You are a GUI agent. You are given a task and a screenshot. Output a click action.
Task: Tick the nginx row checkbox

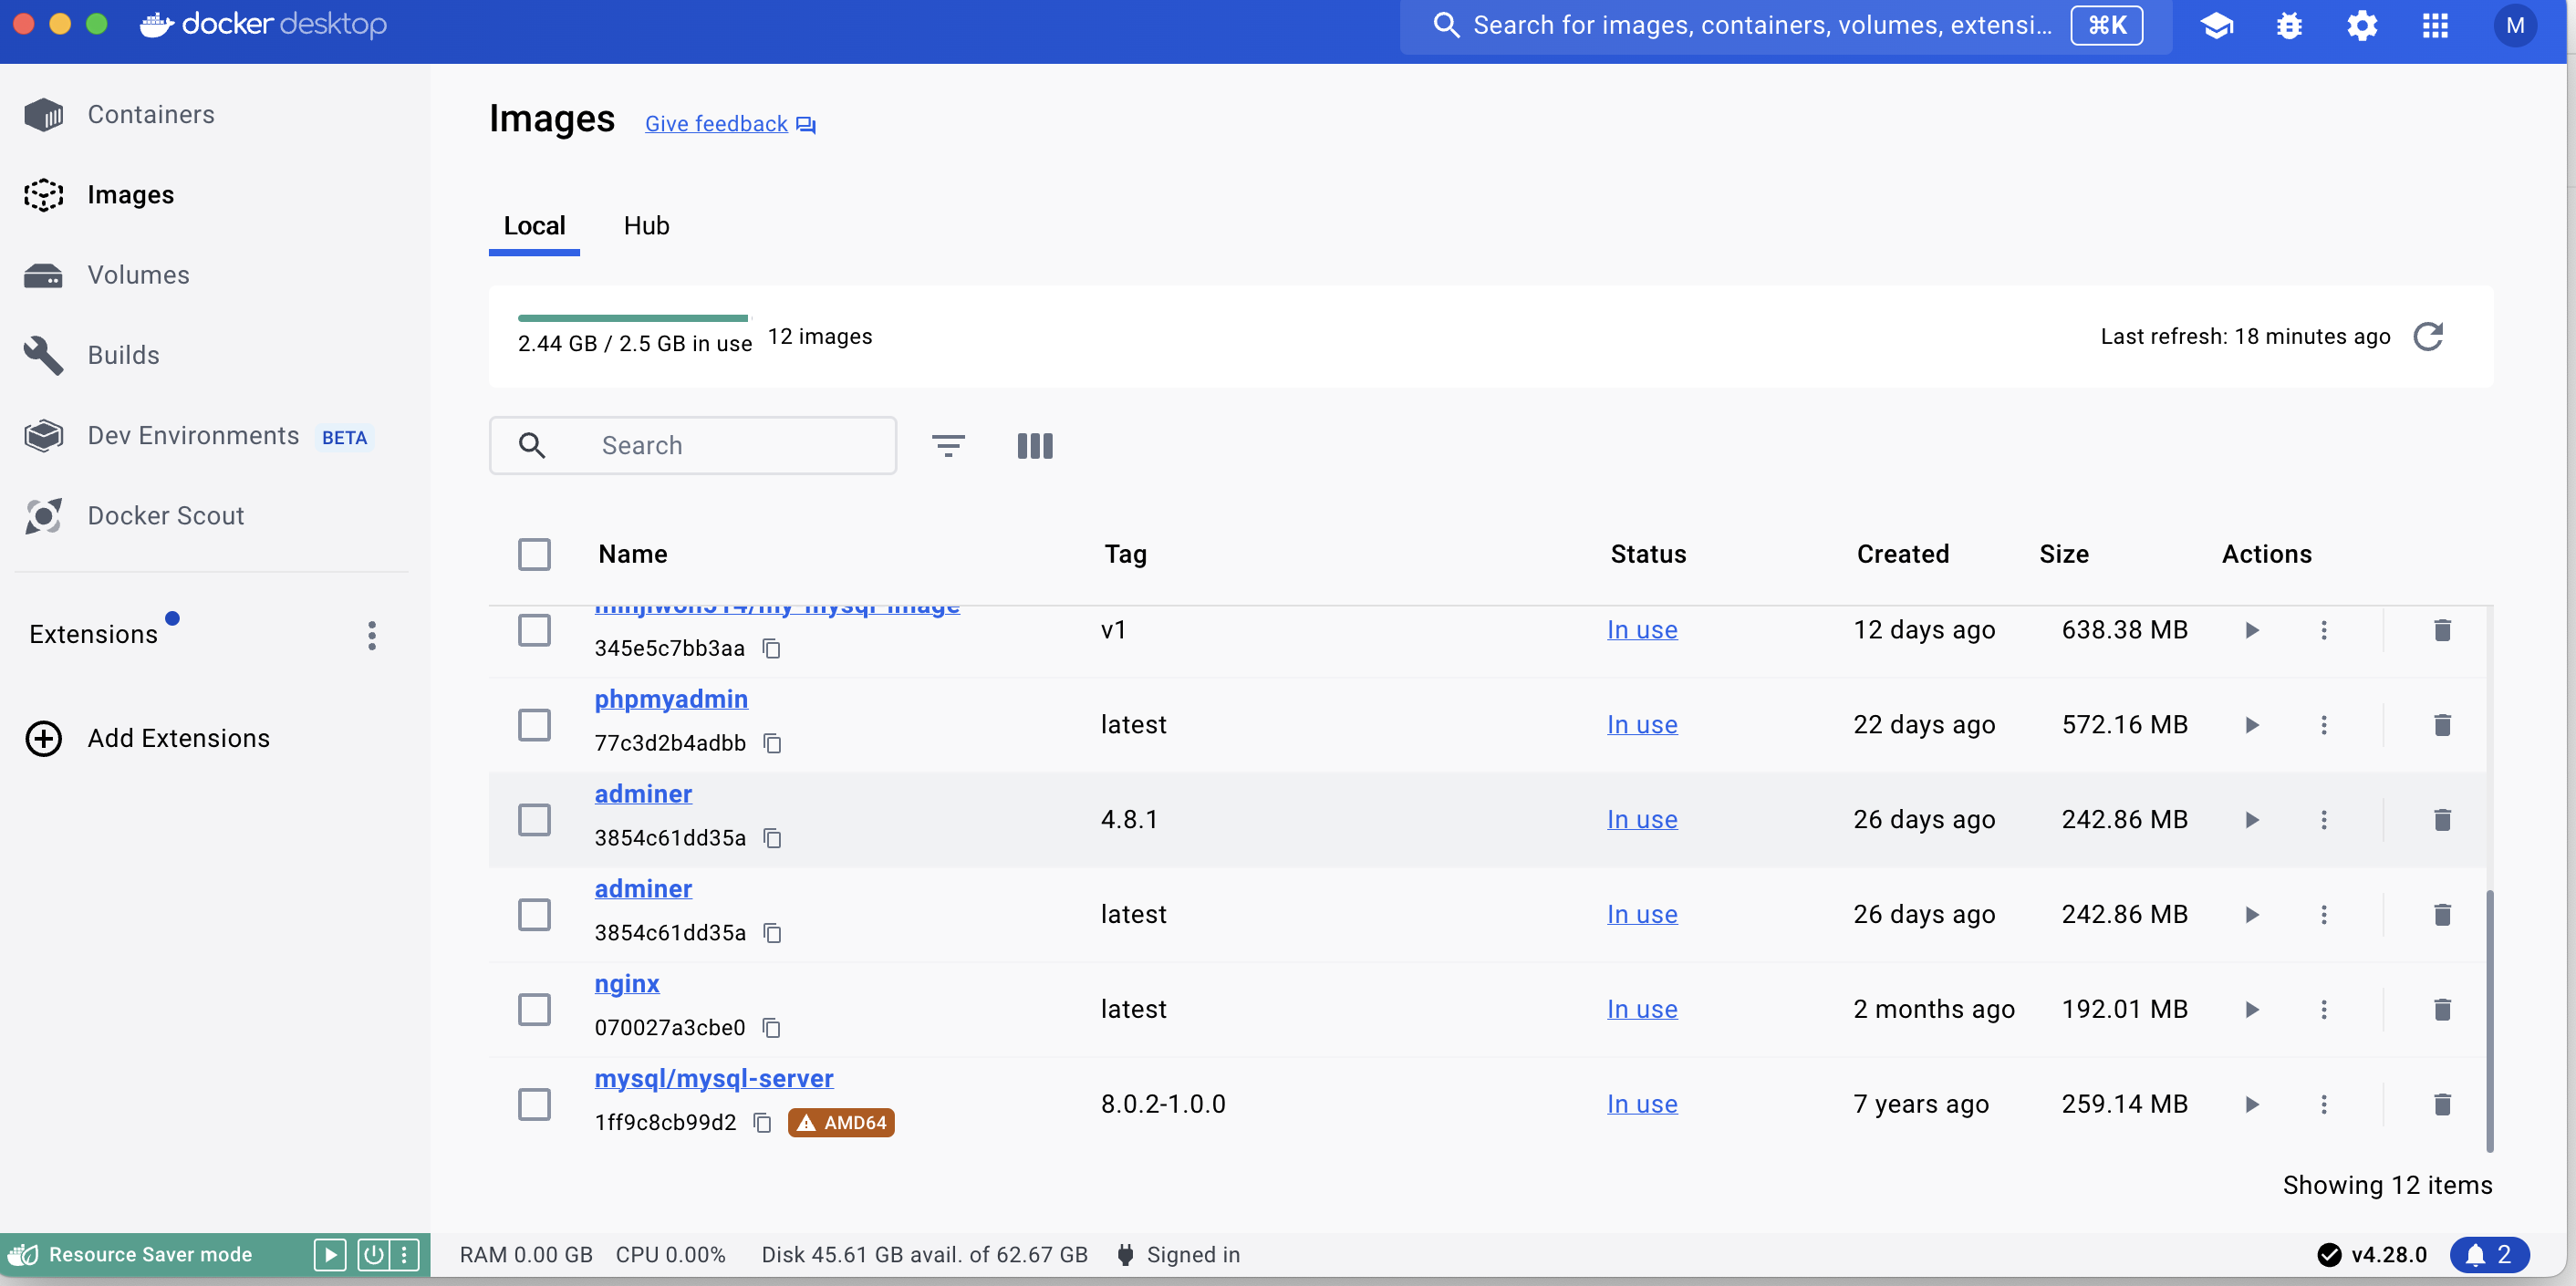(534, 1009)
